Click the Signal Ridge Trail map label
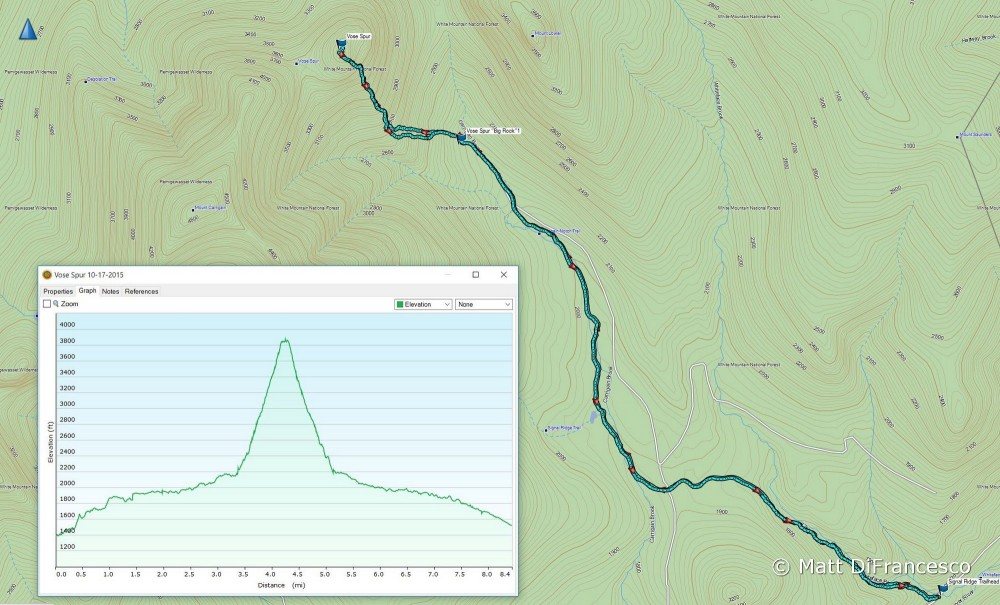 click(565, 428)
